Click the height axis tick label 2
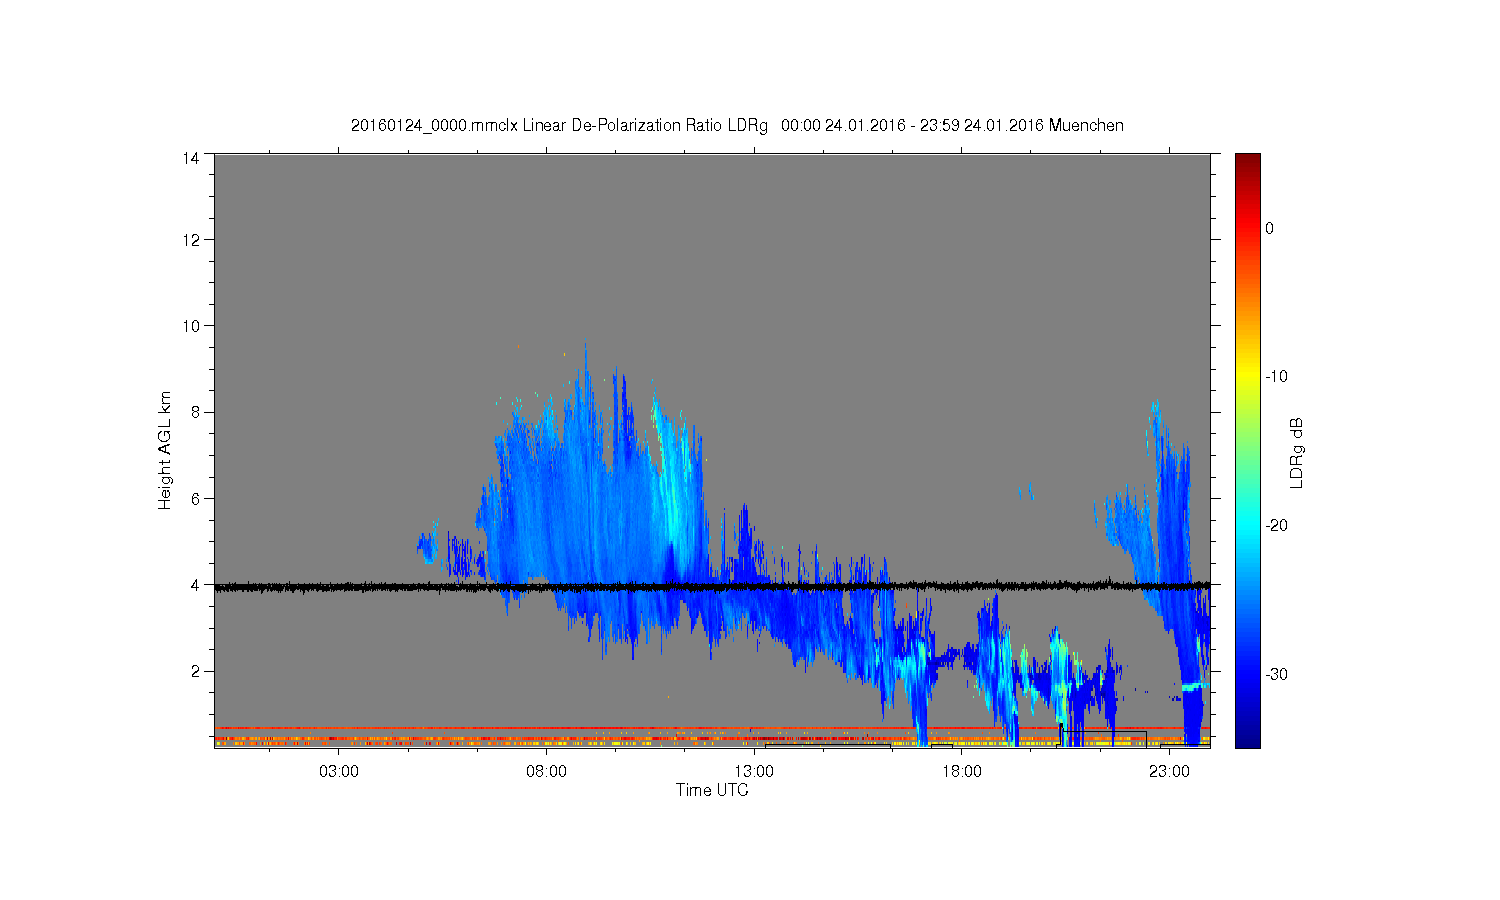1500x900 pixels. click(195, 671)
